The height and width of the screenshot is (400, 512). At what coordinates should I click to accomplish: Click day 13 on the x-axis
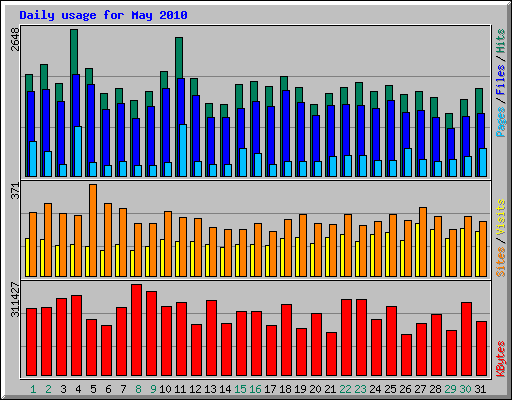(210, 389)
